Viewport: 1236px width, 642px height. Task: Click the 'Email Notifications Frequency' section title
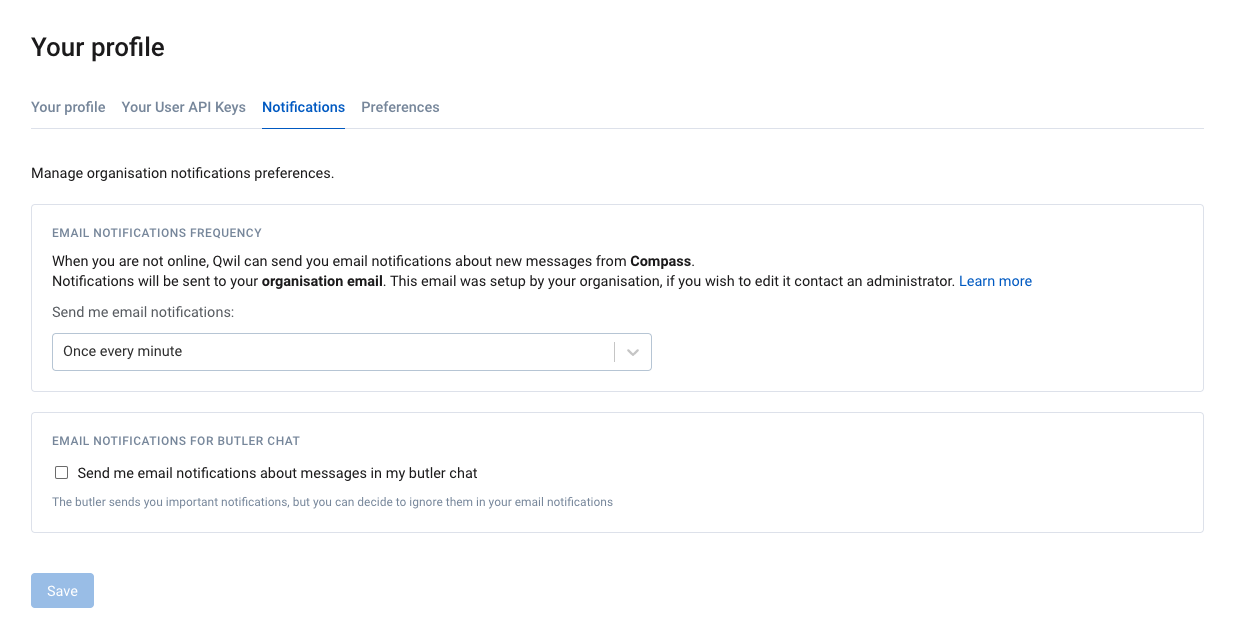tap(157, 233)
